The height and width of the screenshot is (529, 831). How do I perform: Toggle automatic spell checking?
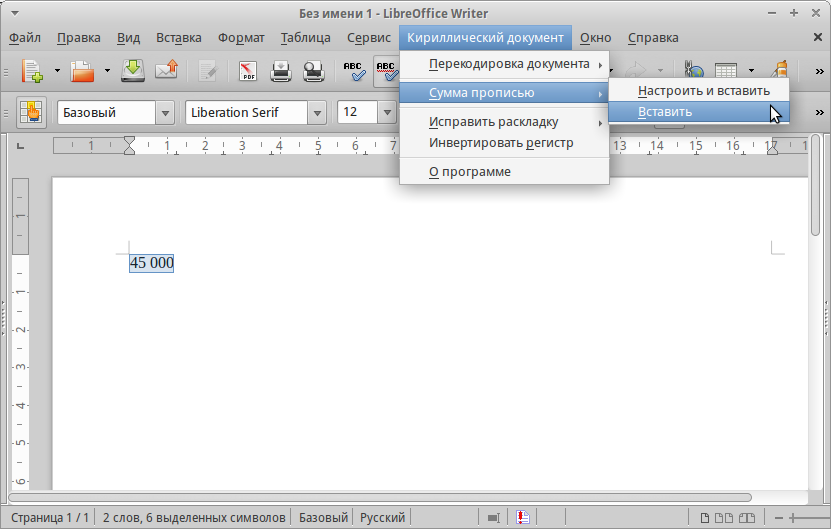[x=386, y=71]
